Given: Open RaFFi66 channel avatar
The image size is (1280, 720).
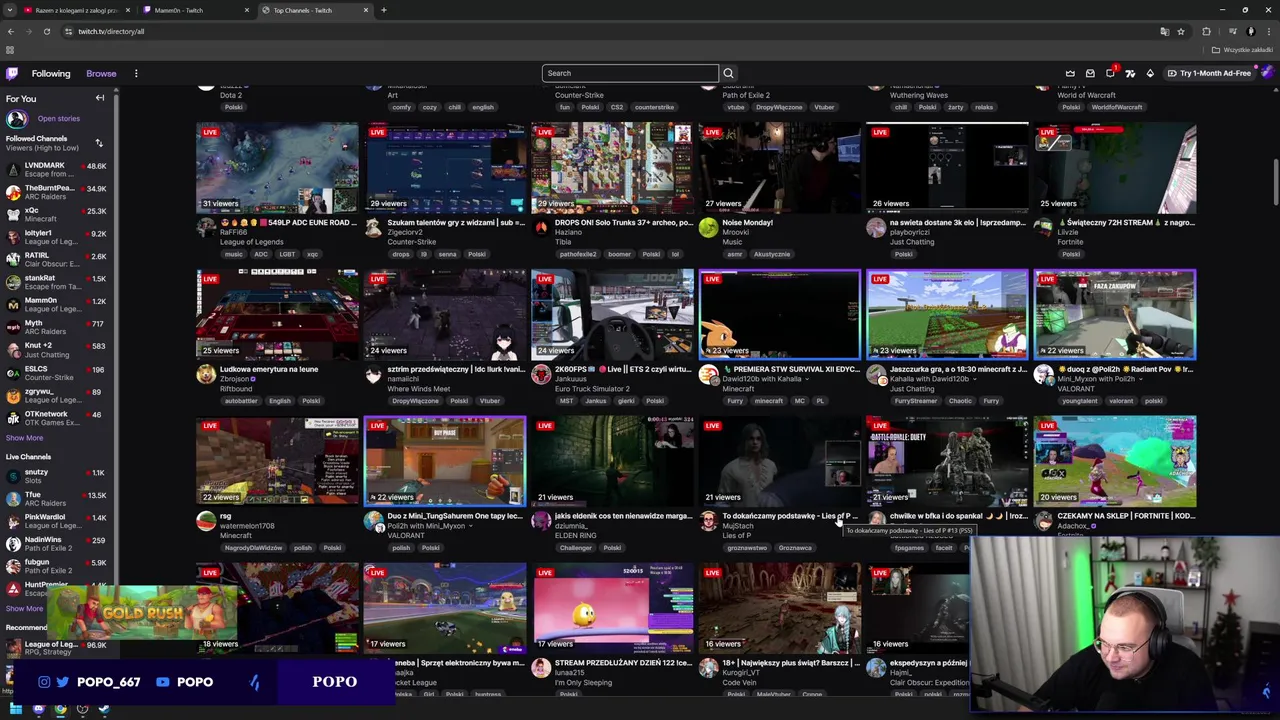Looking at the screenshot, I should [206, 228].
